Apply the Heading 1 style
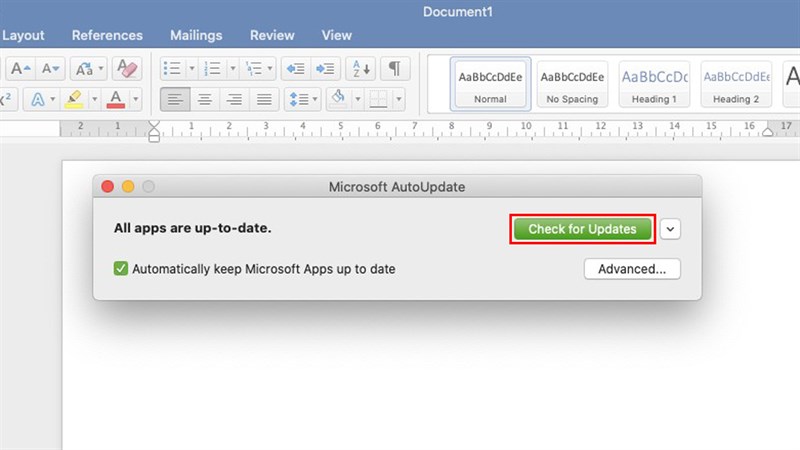 (x=654, y=84)
